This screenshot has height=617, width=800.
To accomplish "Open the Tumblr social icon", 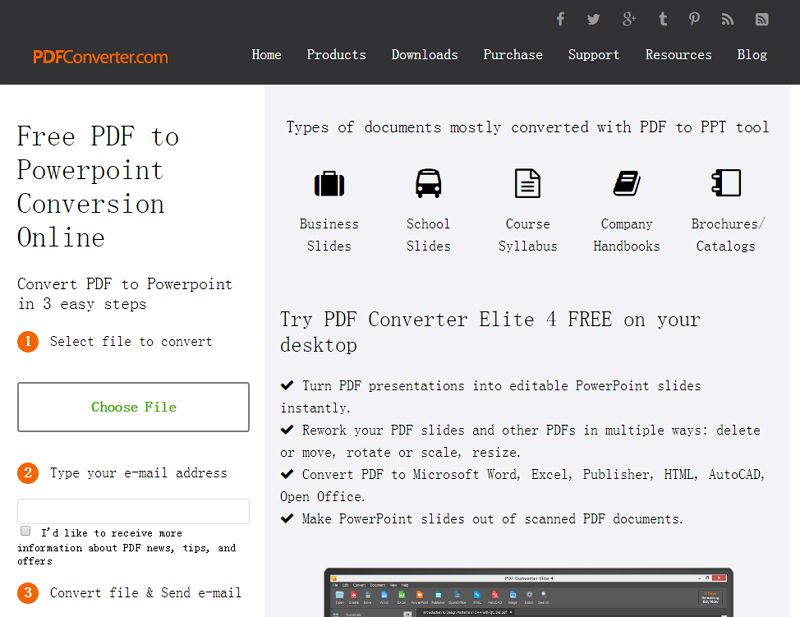I will (x=661, y=19).
